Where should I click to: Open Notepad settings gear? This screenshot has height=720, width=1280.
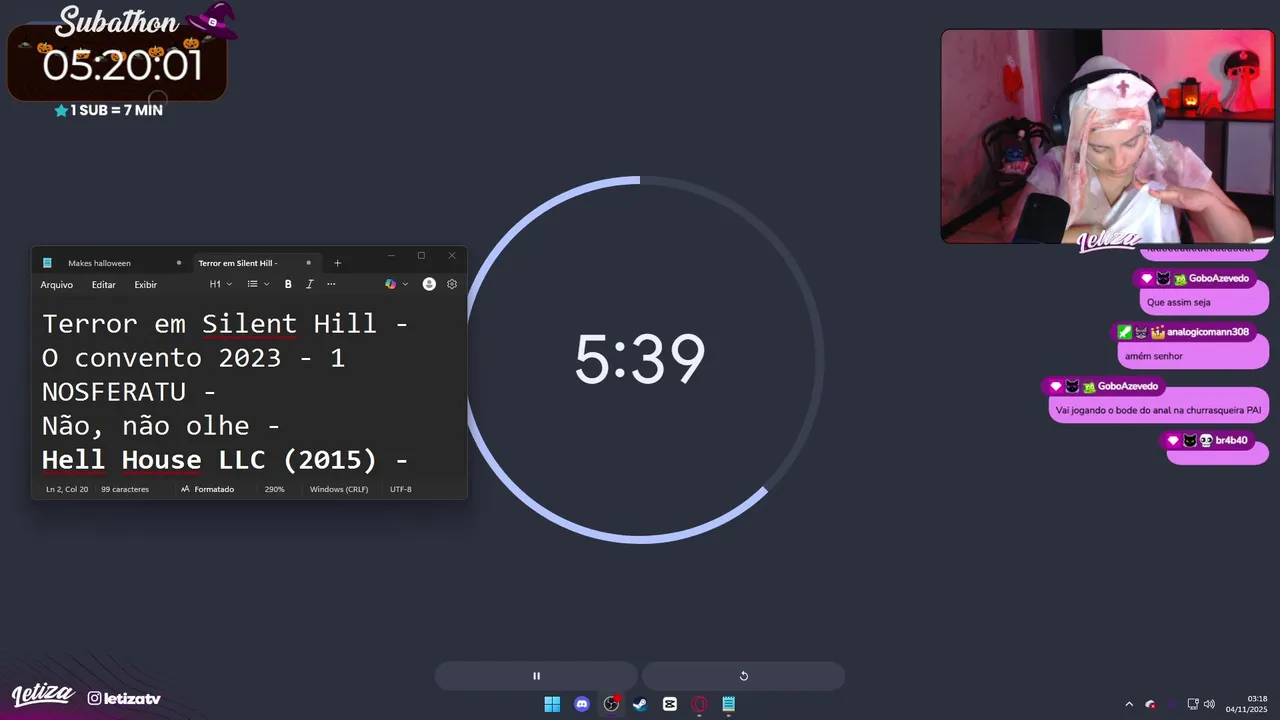(x=452, y=285)
